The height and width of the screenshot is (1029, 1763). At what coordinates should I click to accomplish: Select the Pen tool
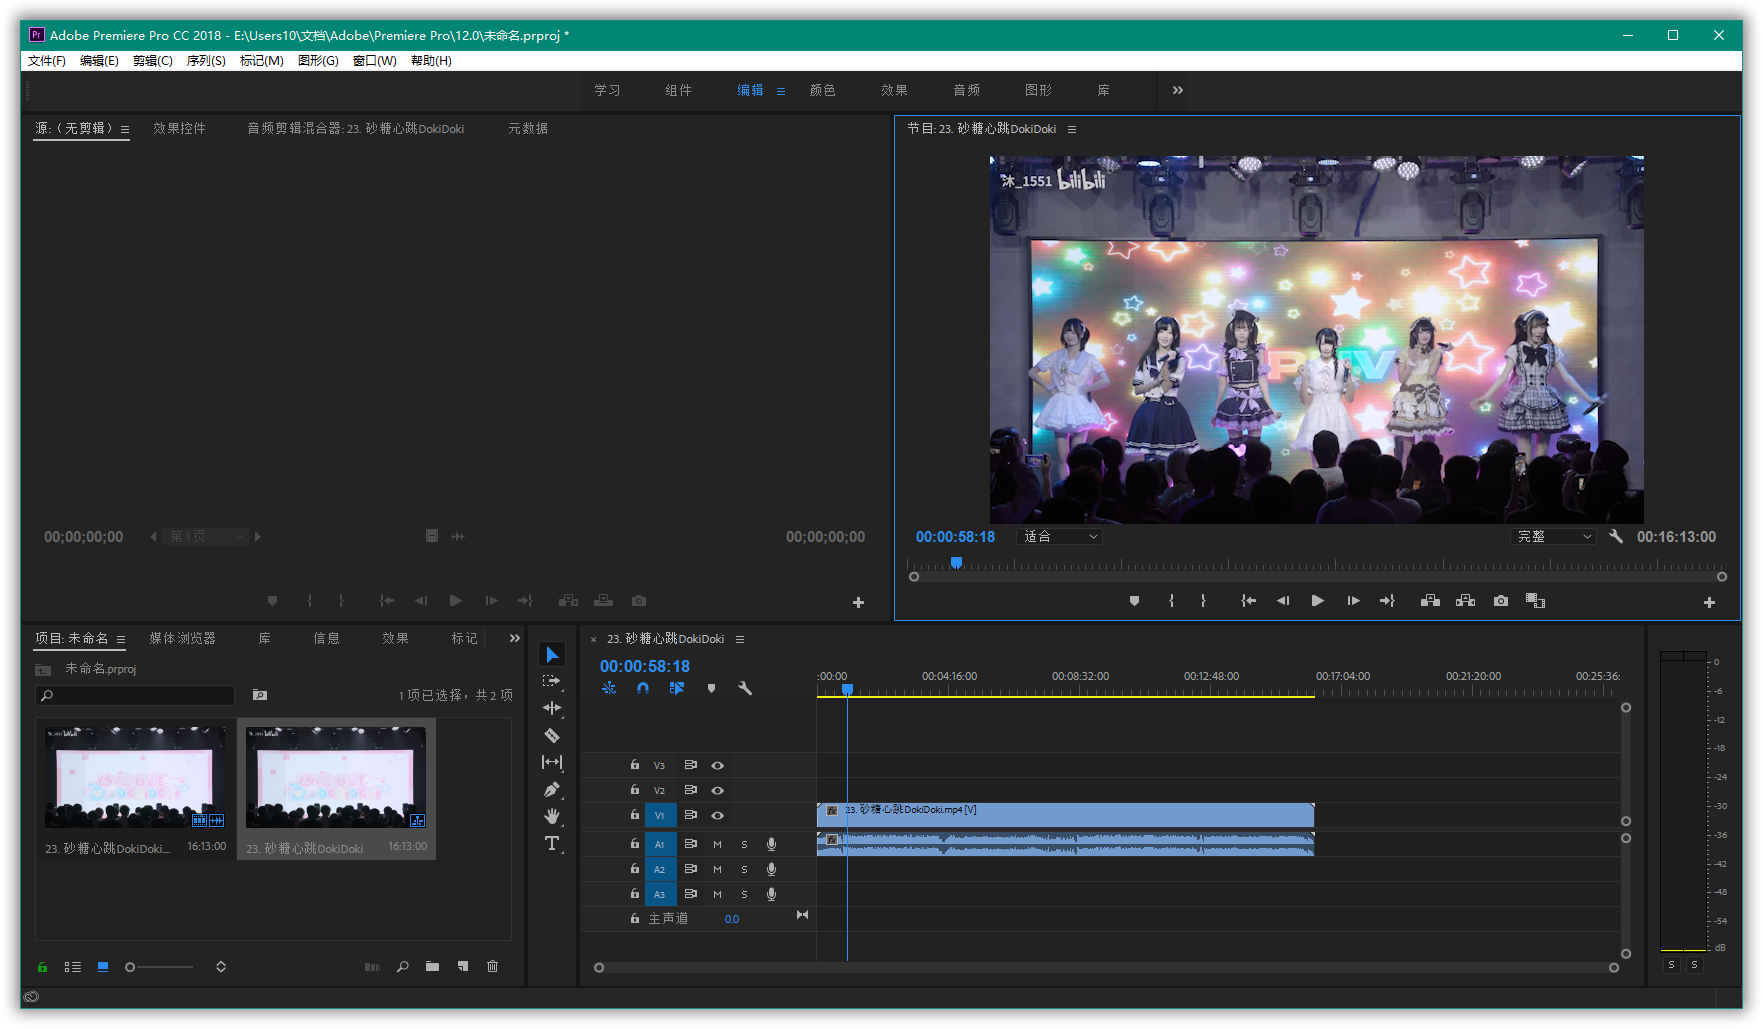[x=551, y=789]
